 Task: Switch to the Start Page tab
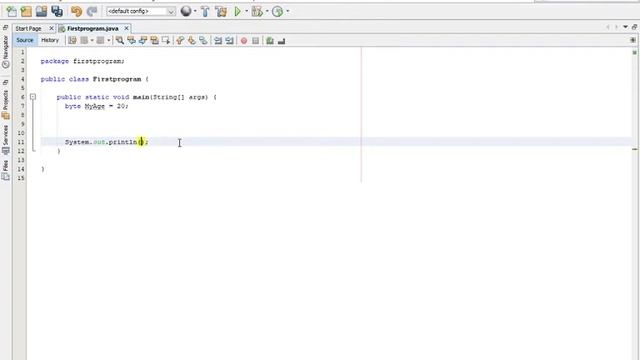[29, 29]
